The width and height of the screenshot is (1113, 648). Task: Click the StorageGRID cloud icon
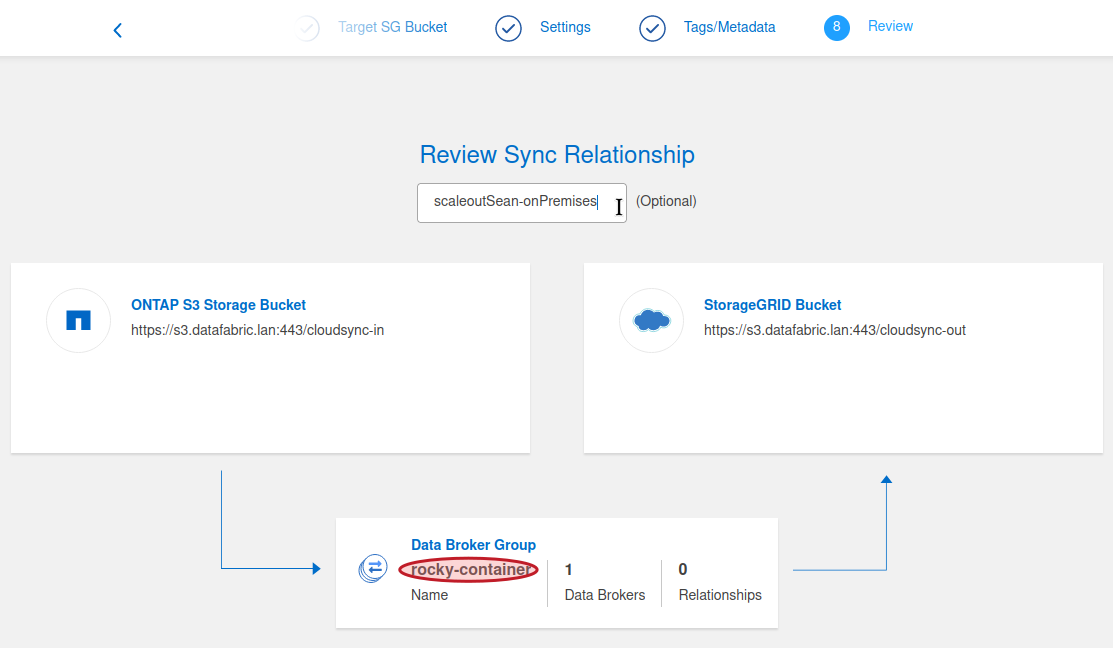[652, 320]
